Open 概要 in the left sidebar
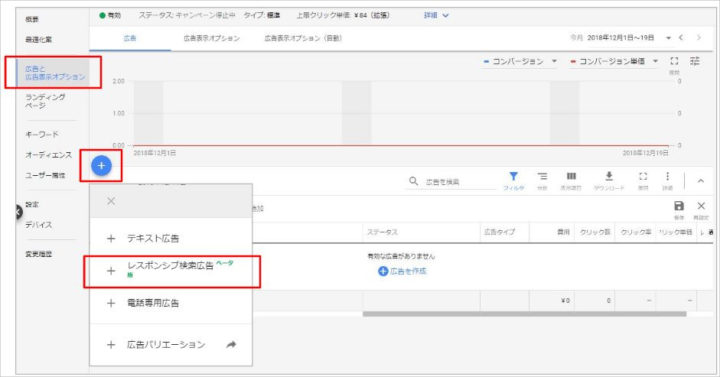Viewport: 720px width, 377px height. point(32,19)
